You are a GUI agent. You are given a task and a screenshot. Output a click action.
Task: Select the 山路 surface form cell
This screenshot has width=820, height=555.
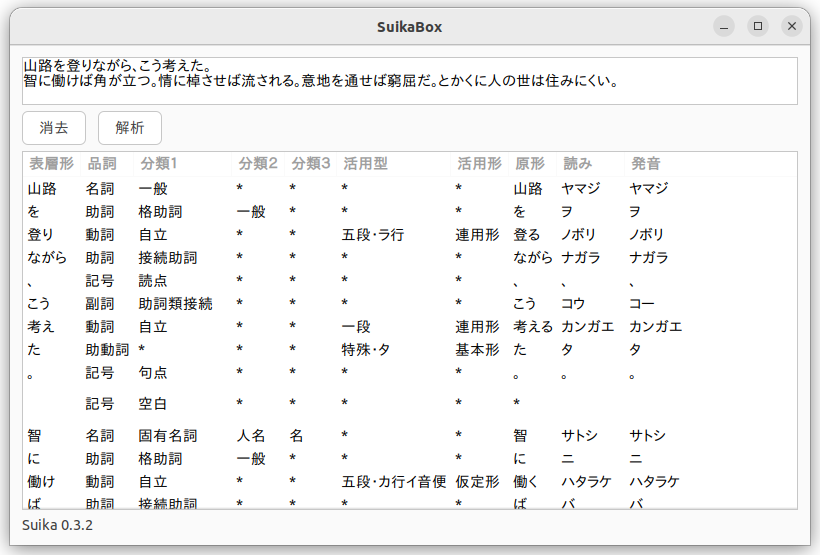coord(42,189)
